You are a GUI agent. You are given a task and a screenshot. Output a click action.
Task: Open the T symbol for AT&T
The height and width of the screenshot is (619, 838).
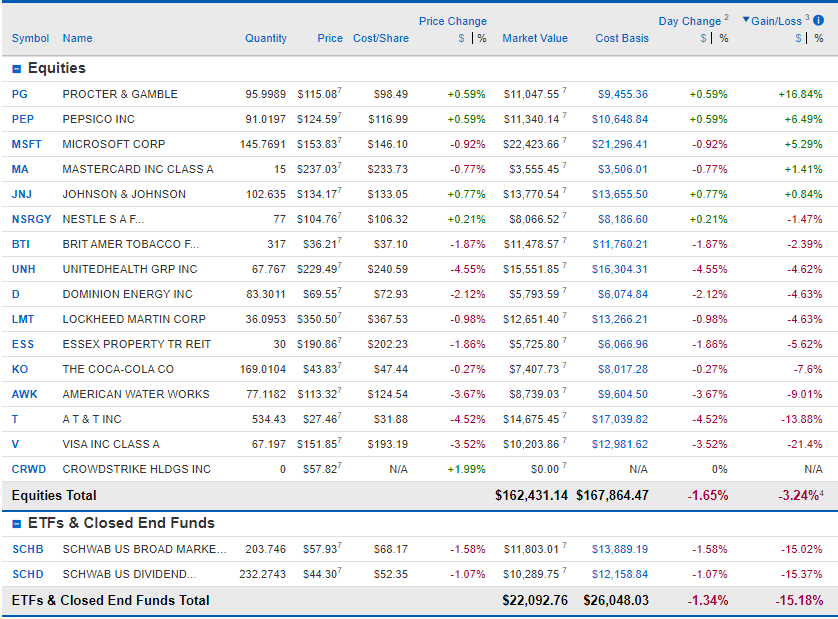point(15,419)
